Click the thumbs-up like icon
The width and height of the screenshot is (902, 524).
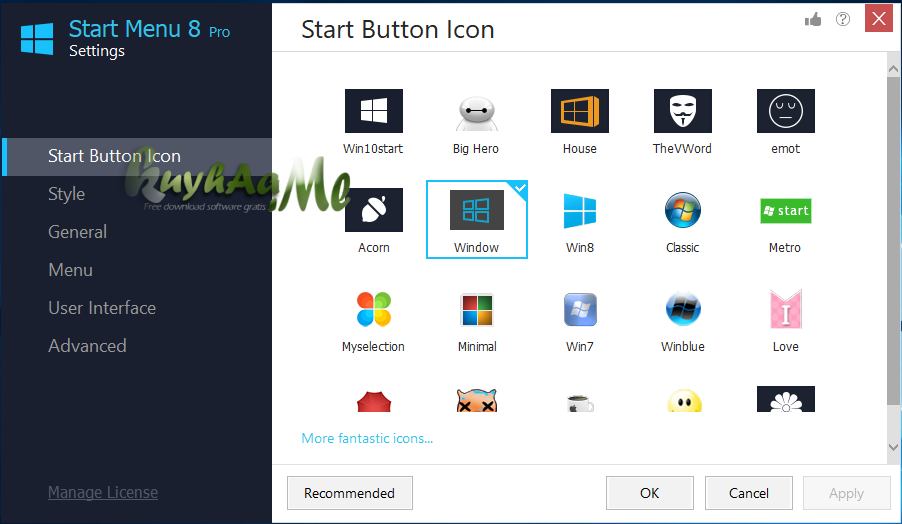[813, 20]
